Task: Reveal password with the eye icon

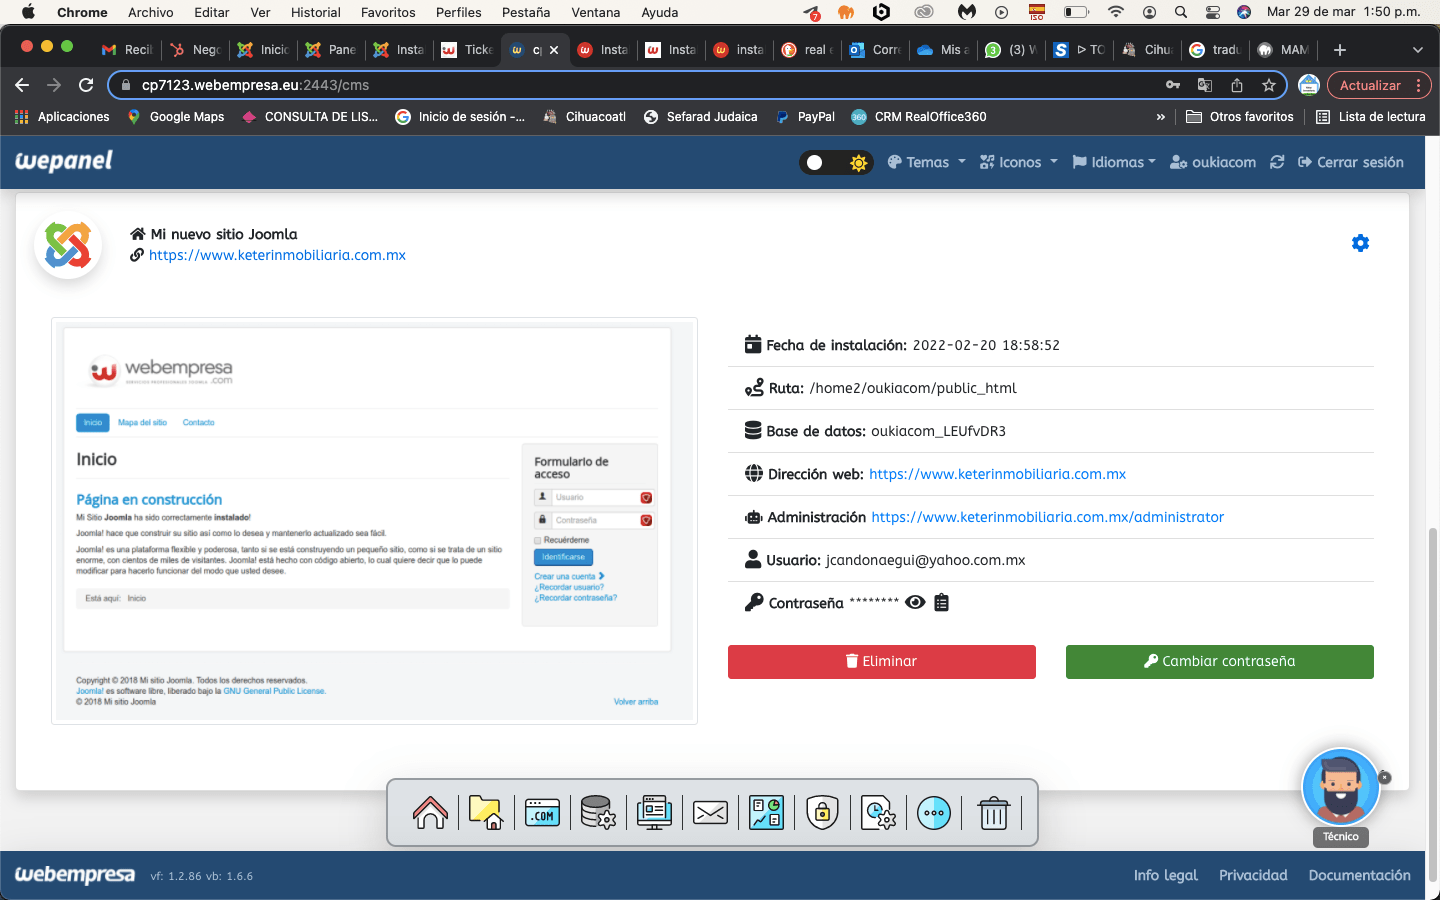Action: [915, 602]
